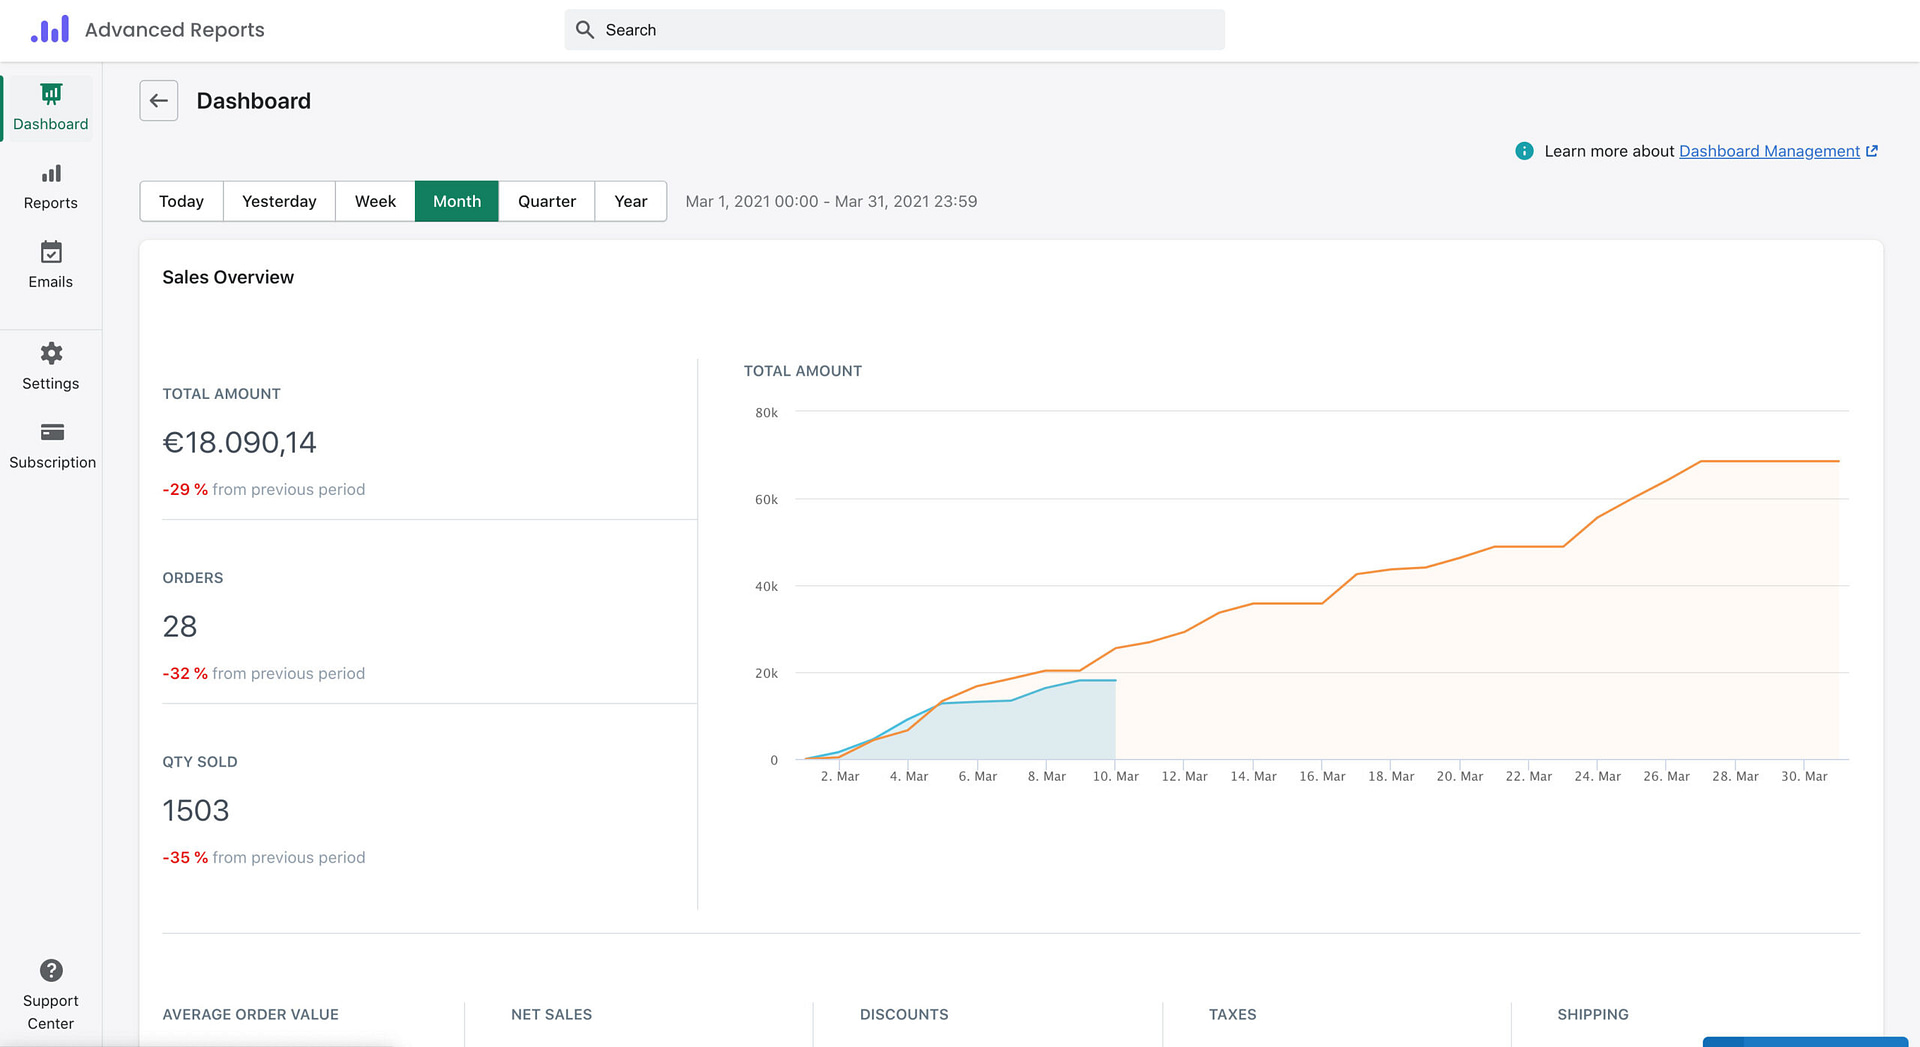This screenshot has height=1047, width=1920.
Task: Click the 40k y-axis label
Action: point(767,587)
